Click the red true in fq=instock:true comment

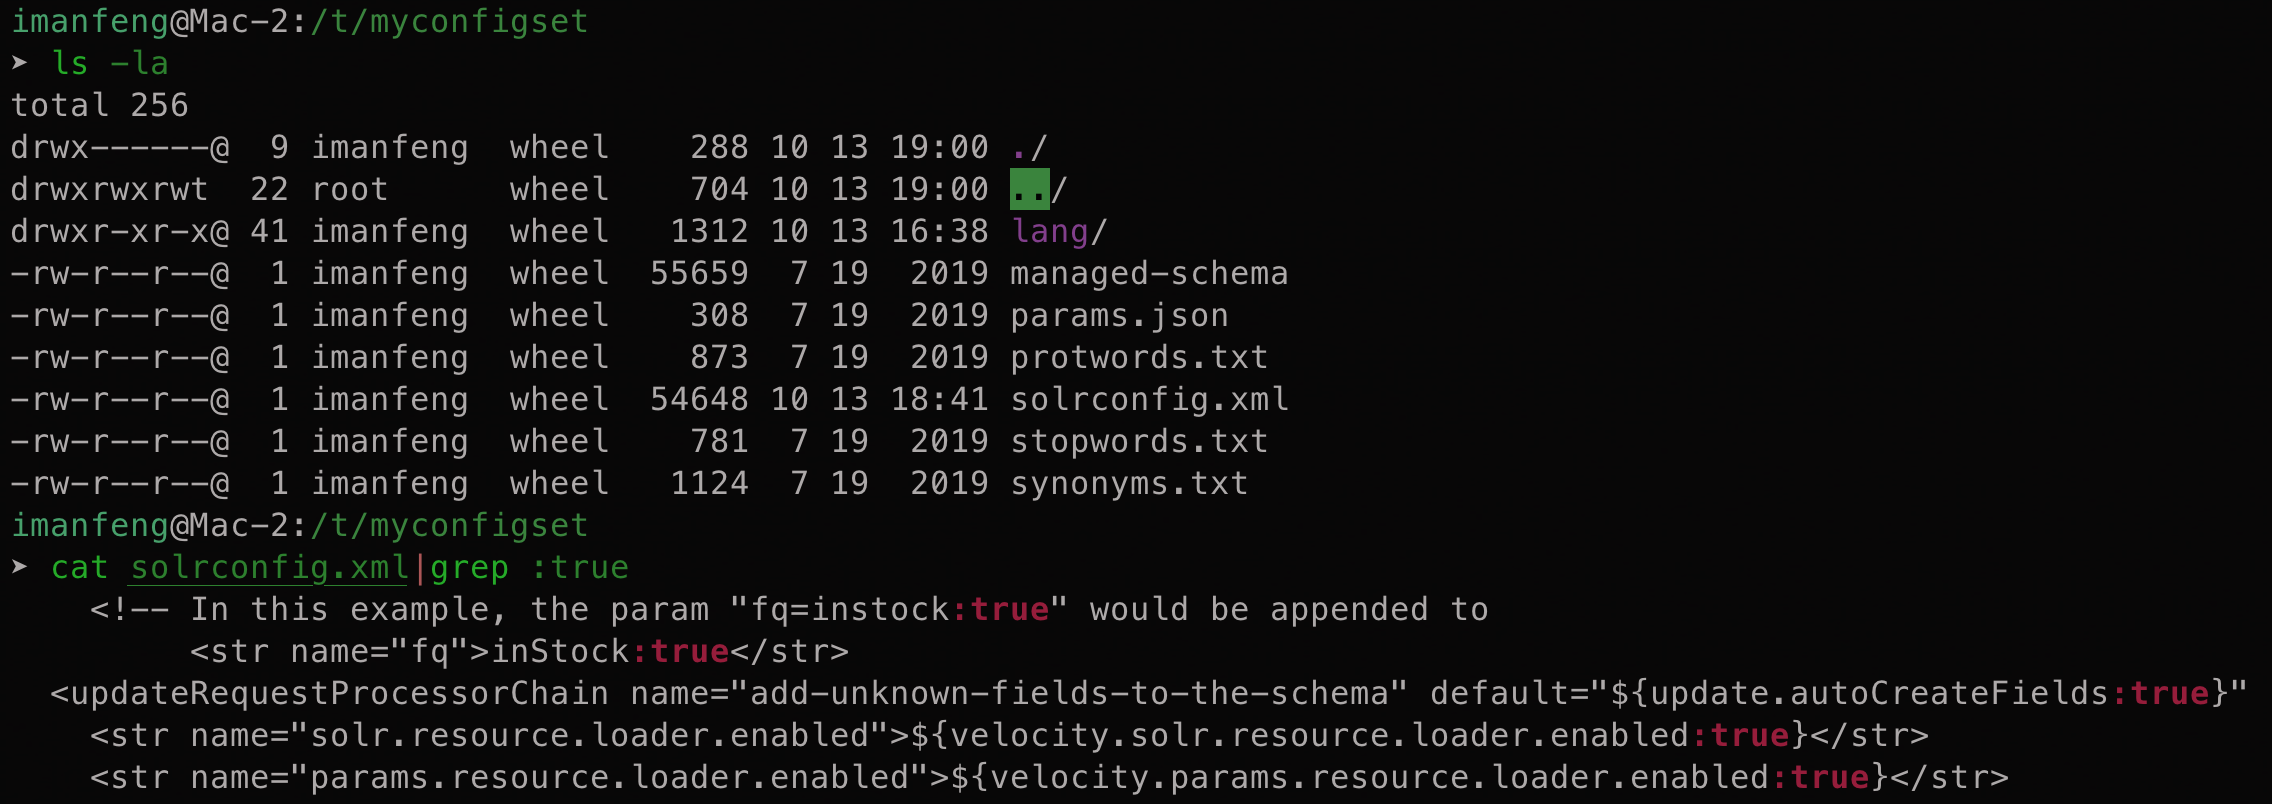(x=1009, y=609)
